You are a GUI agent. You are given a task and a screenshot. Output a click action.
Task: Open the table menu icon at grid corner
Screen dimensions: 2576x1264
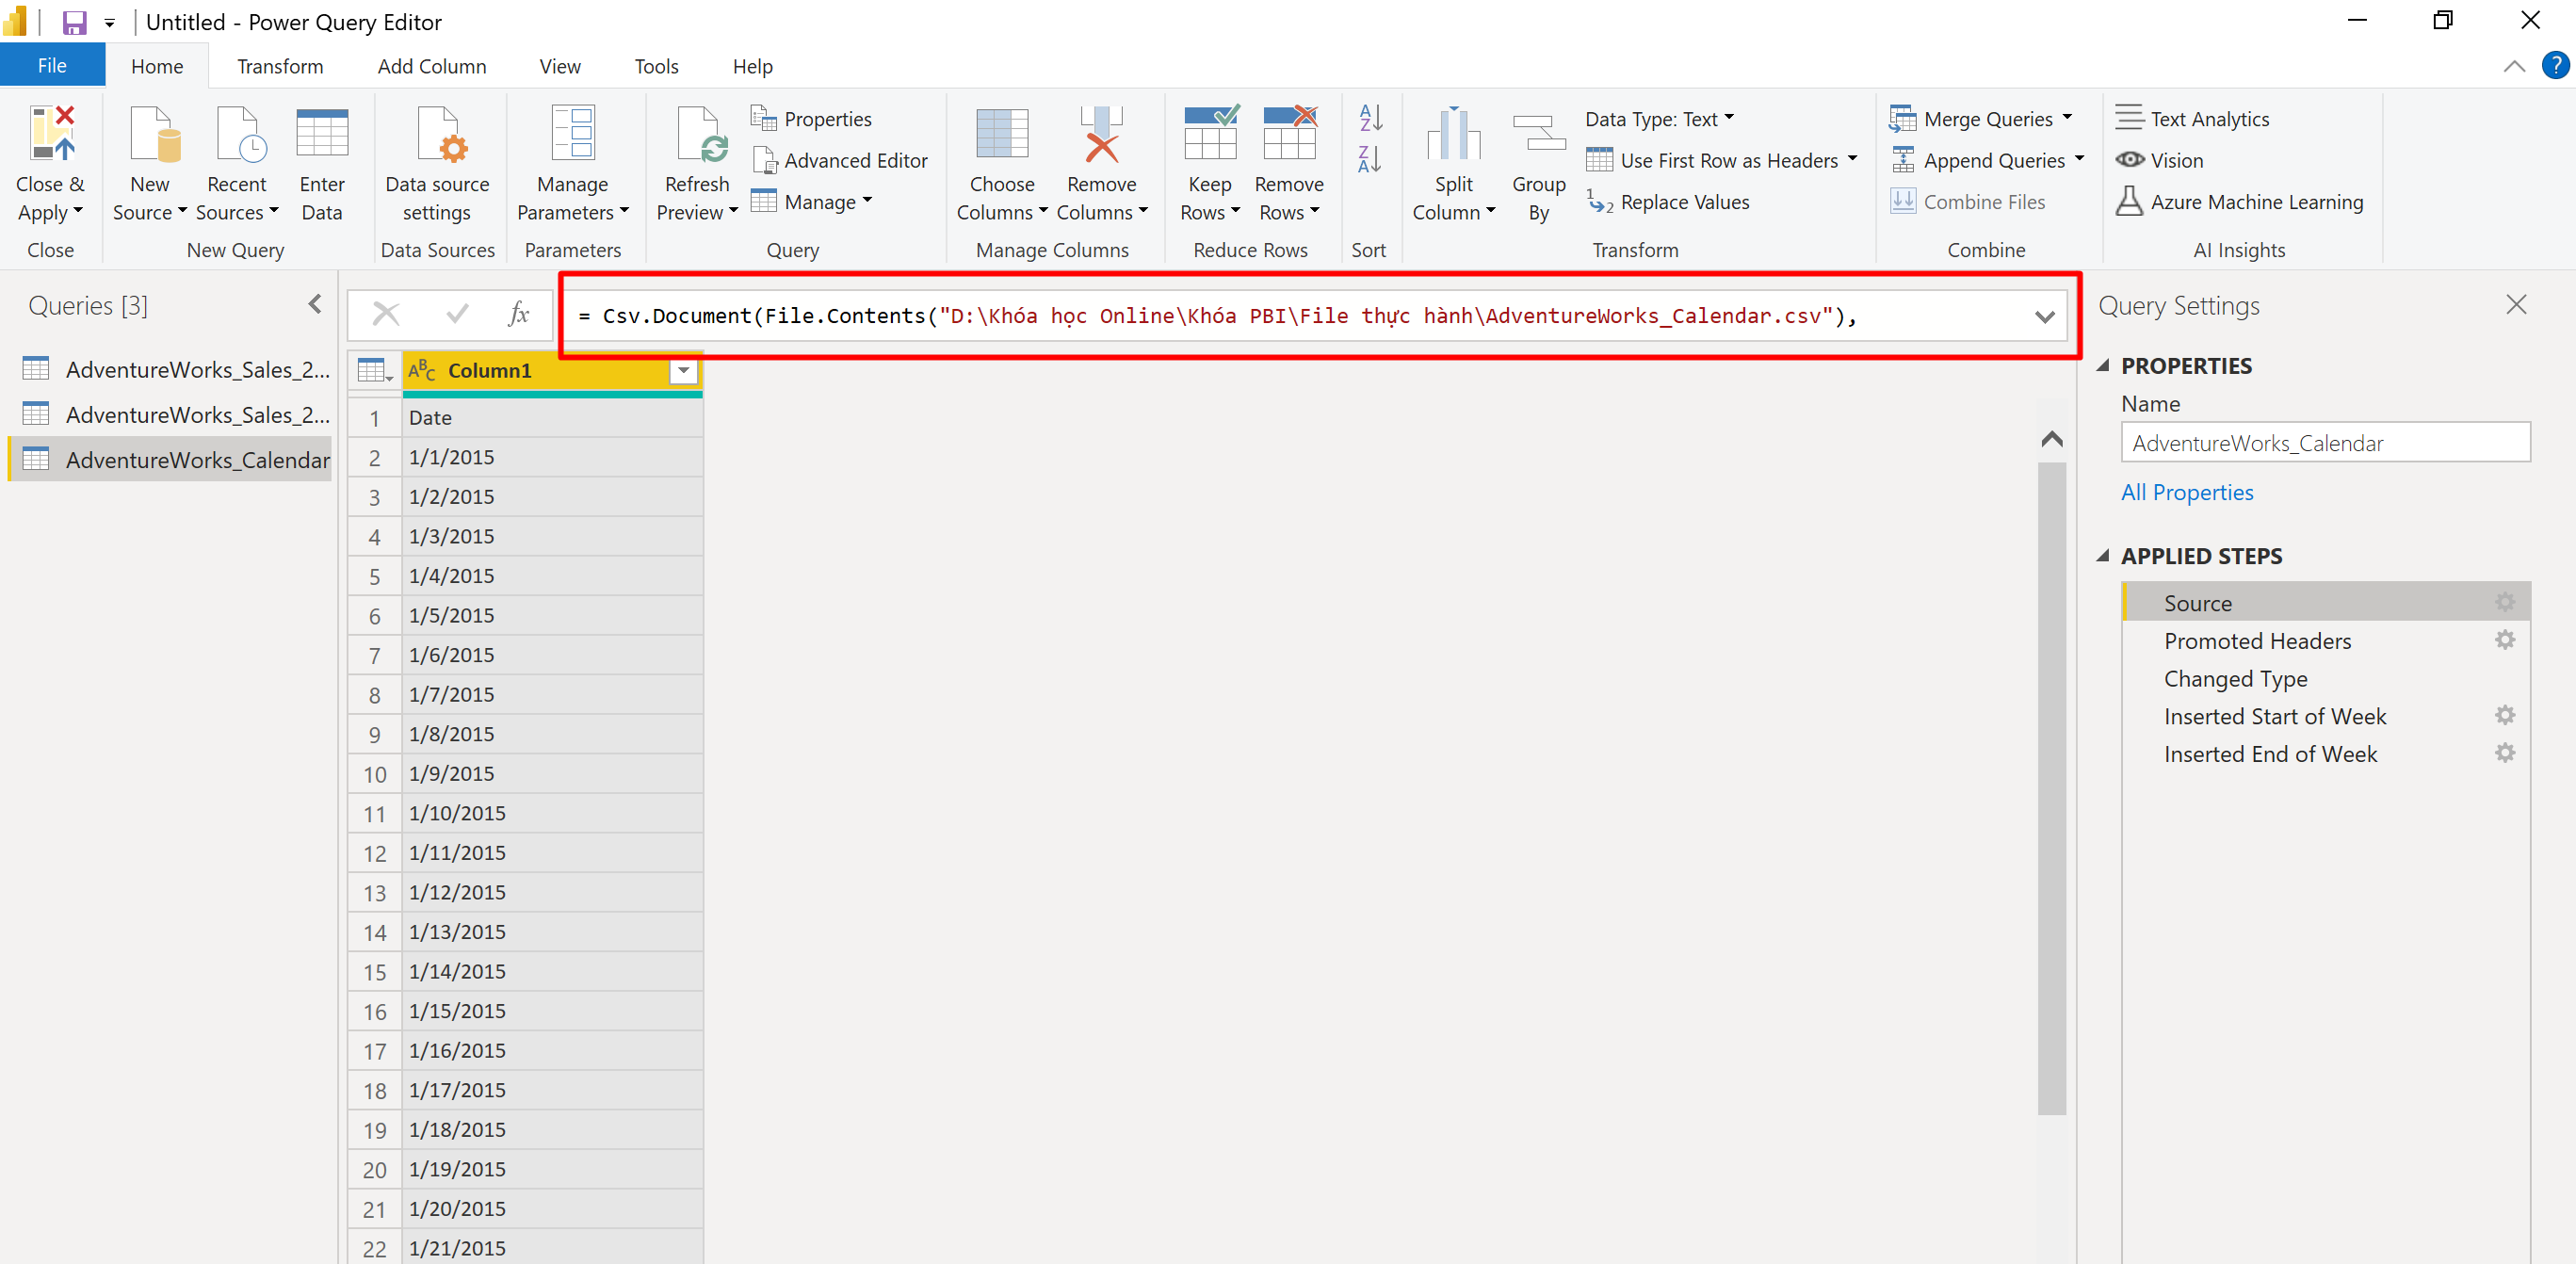375,371
